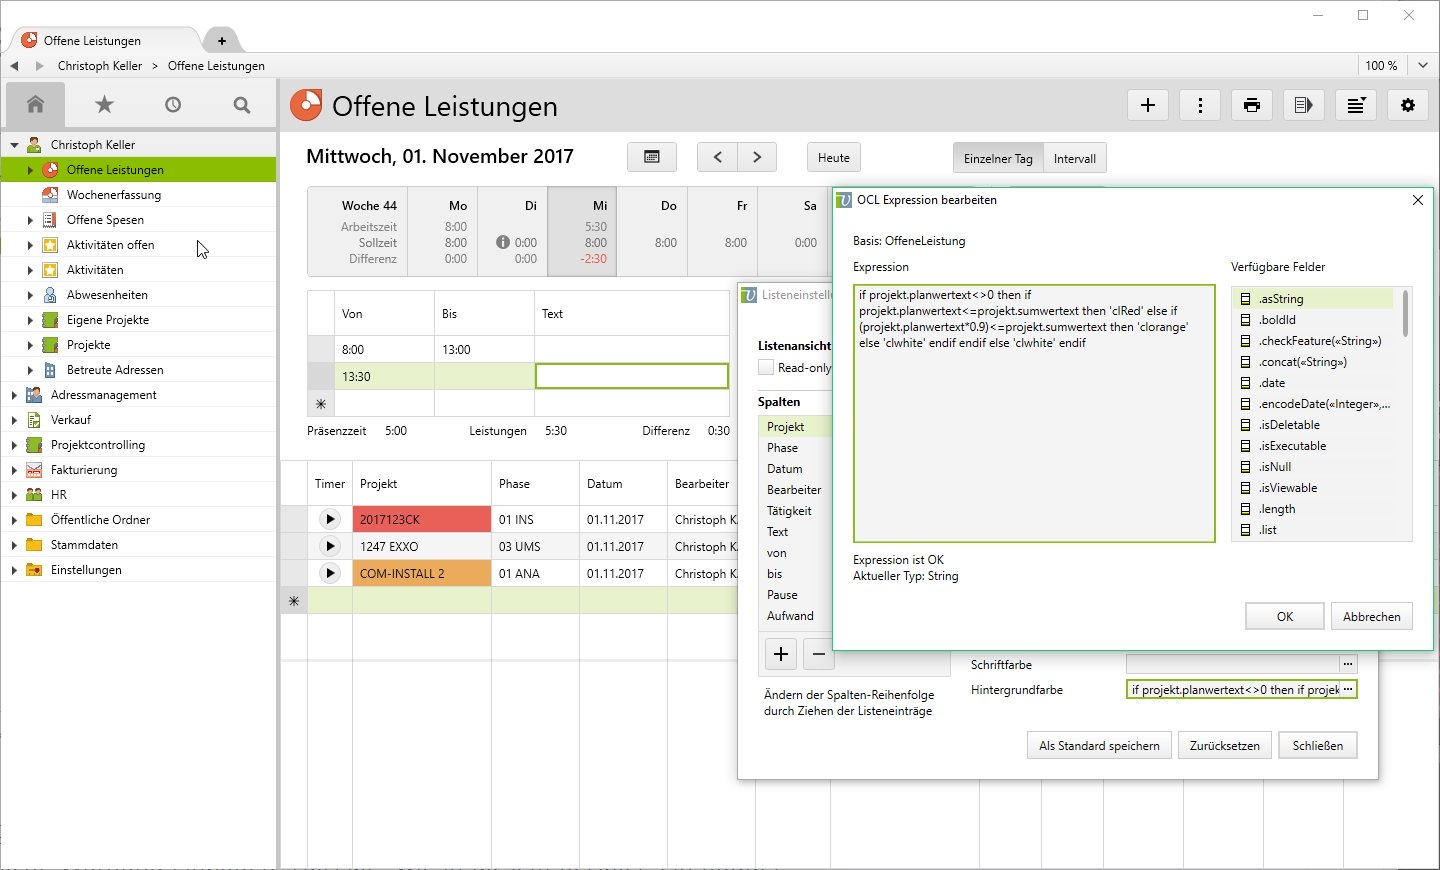This screenshot has width=1440, height=870.
Task: Click OK in OCL Expression dialog
Action: (x=1284, y=616)
